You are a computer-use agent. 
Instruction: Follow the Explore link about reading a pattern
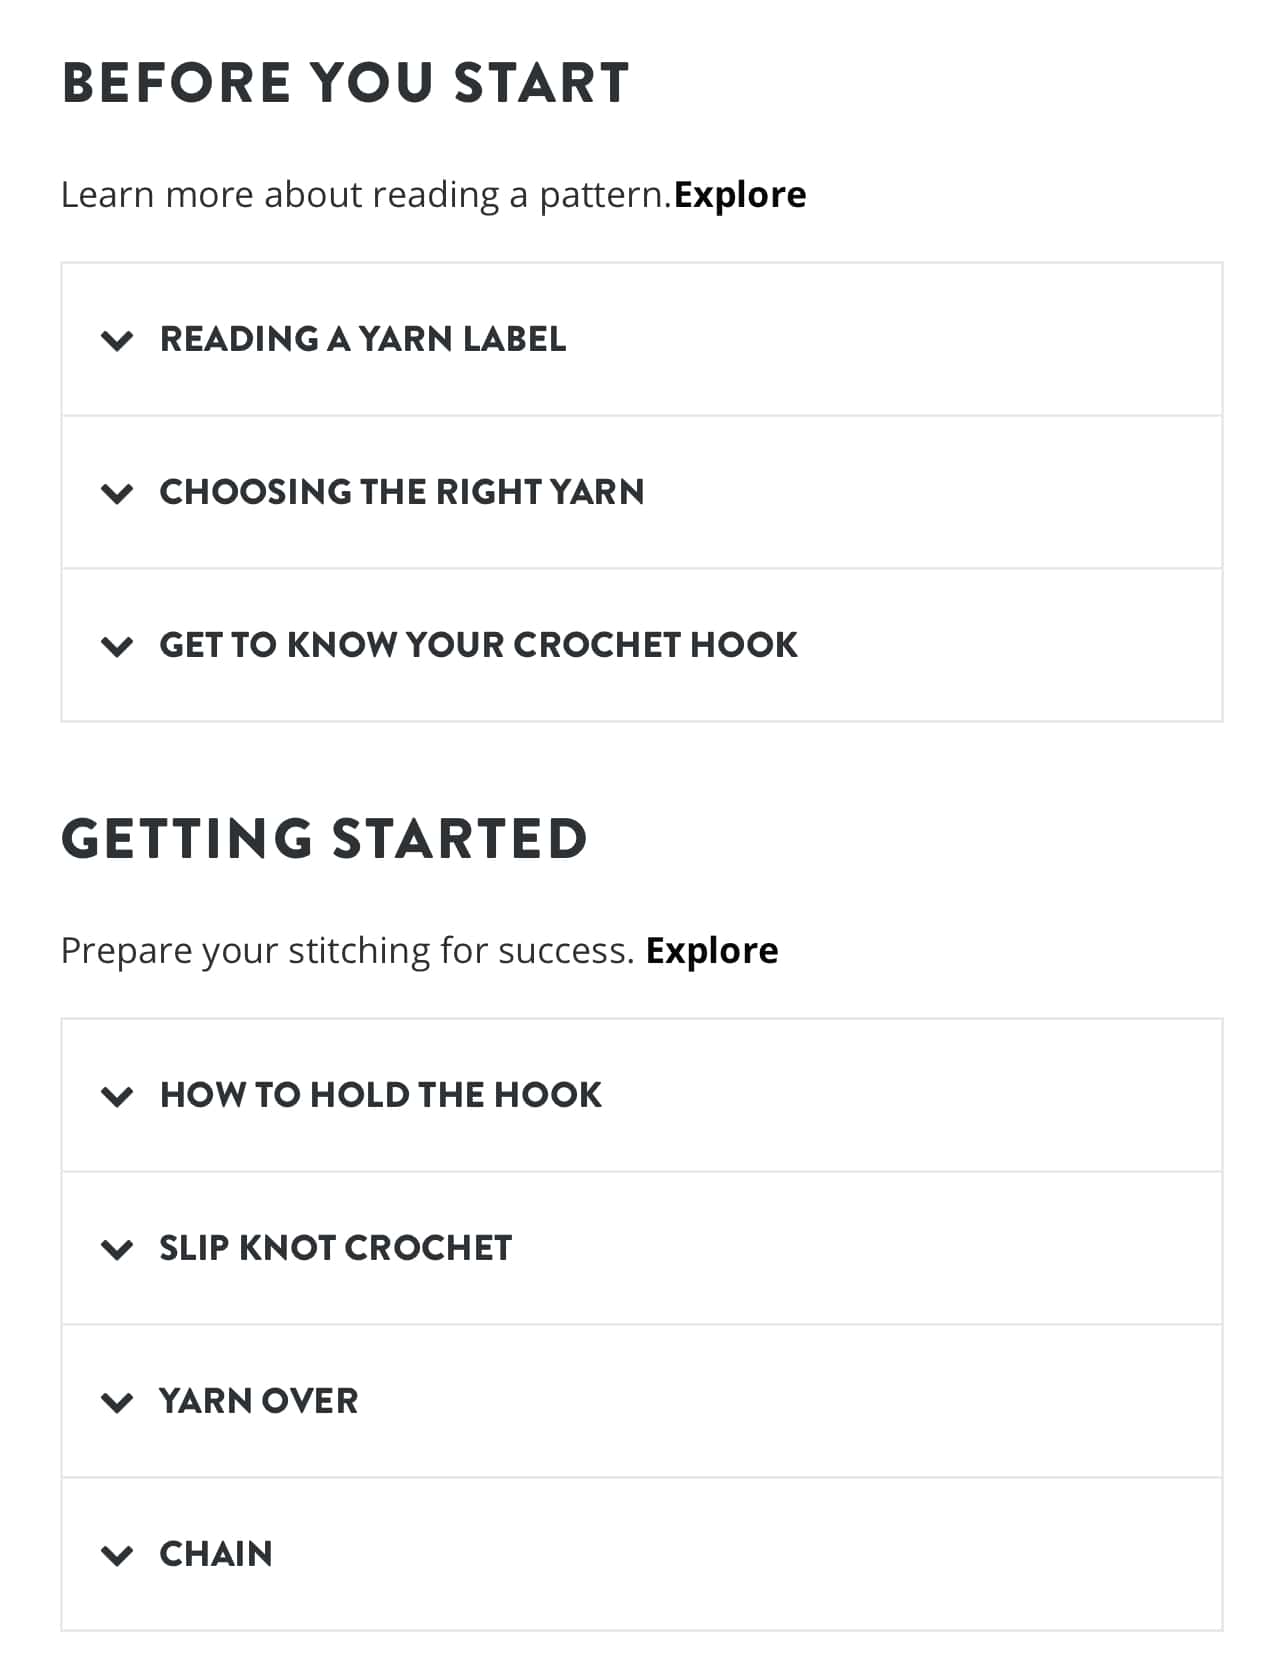pos(740,195)
